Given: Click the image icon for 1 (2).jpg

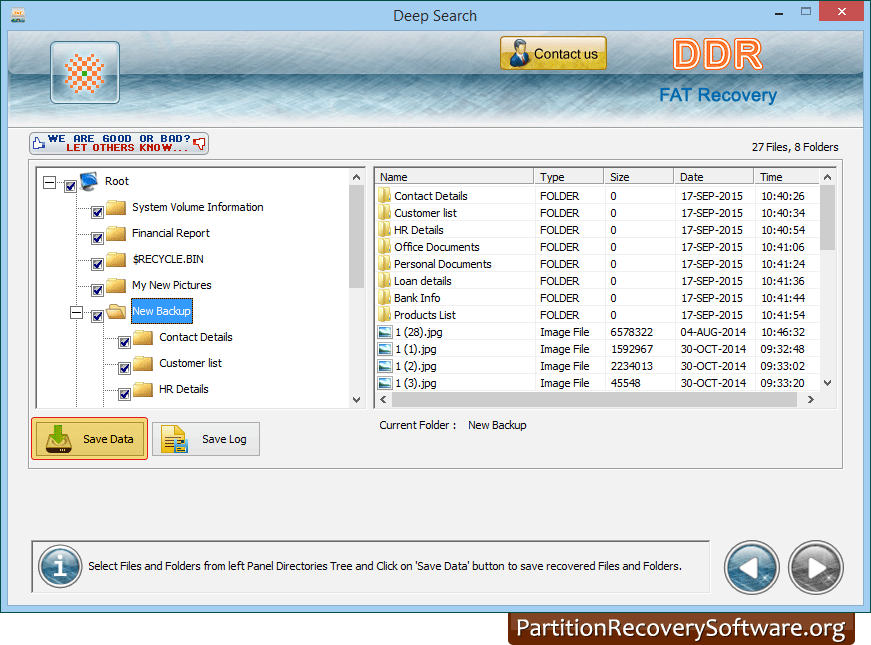Looking at the screenshot, I should coord(384,366).
